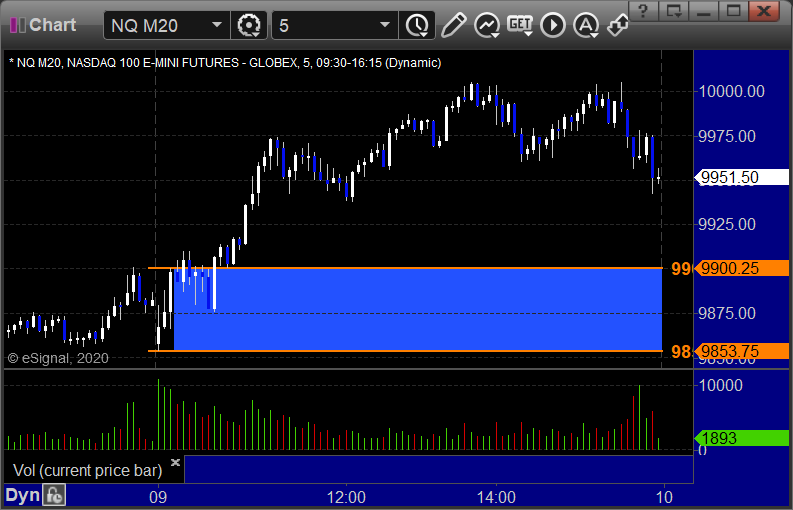Image resolution: width=793 pixels, height=510 pixels.
Task: Click the 9875.00 price axis label
Action: click(x=727, y=313)
